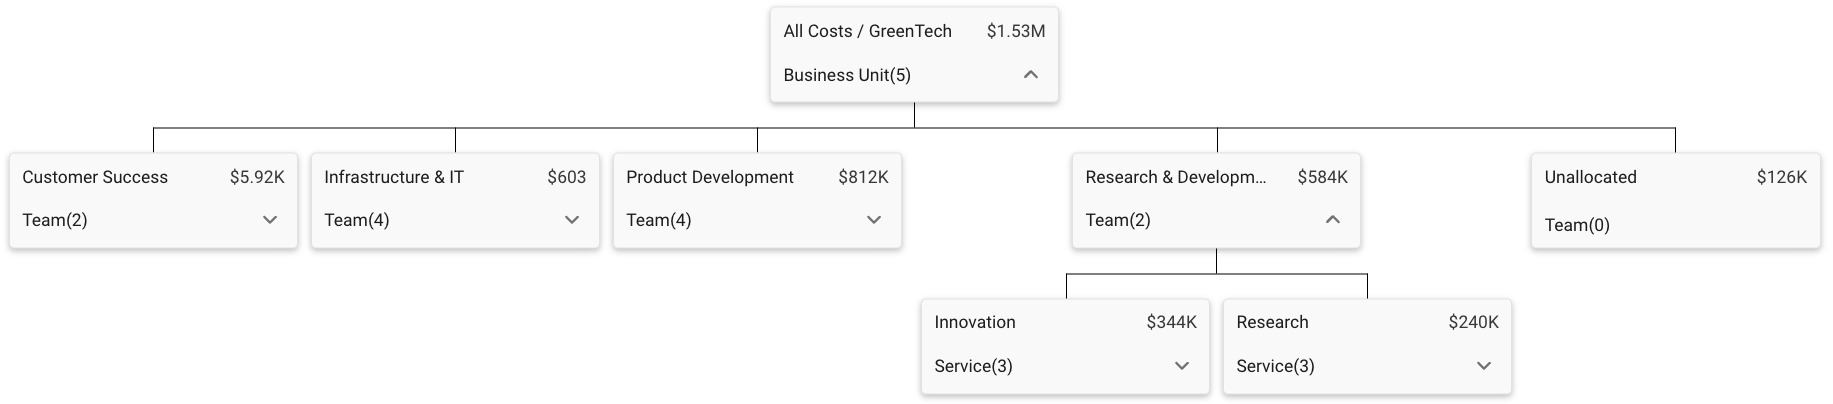Click the $812K Product Development cost
The height and width of the screenshot is (404, 1833).
point(863,177)
